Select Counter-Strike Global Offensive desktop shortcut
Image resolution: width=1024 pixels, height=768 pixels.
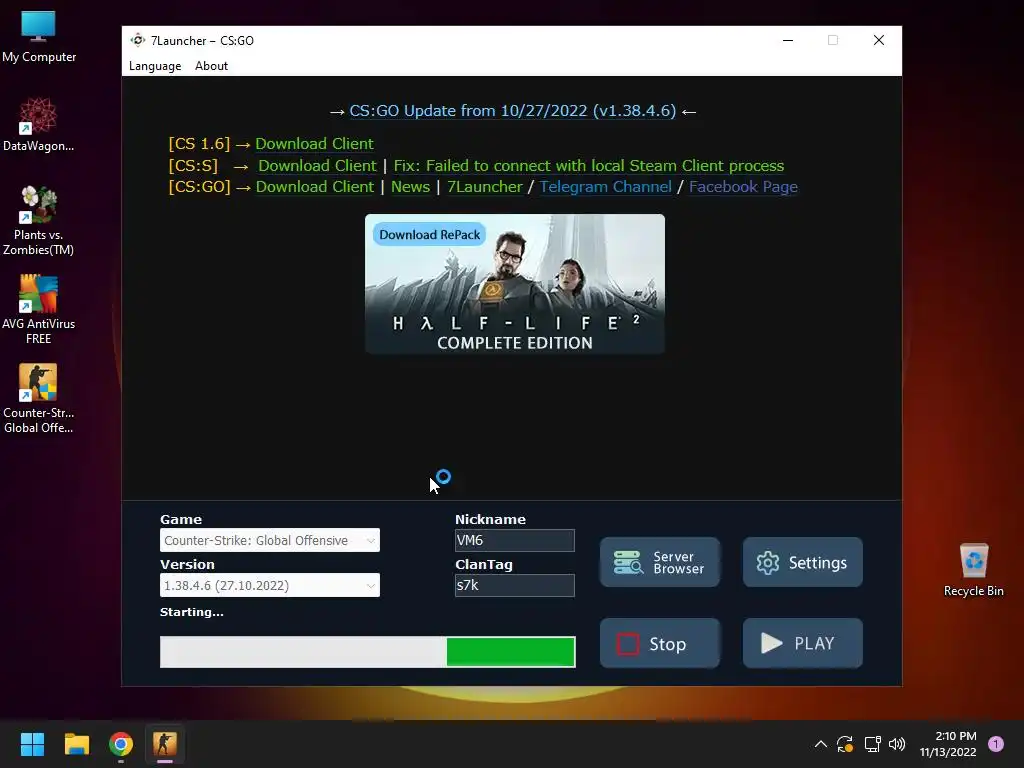point(39,399)
